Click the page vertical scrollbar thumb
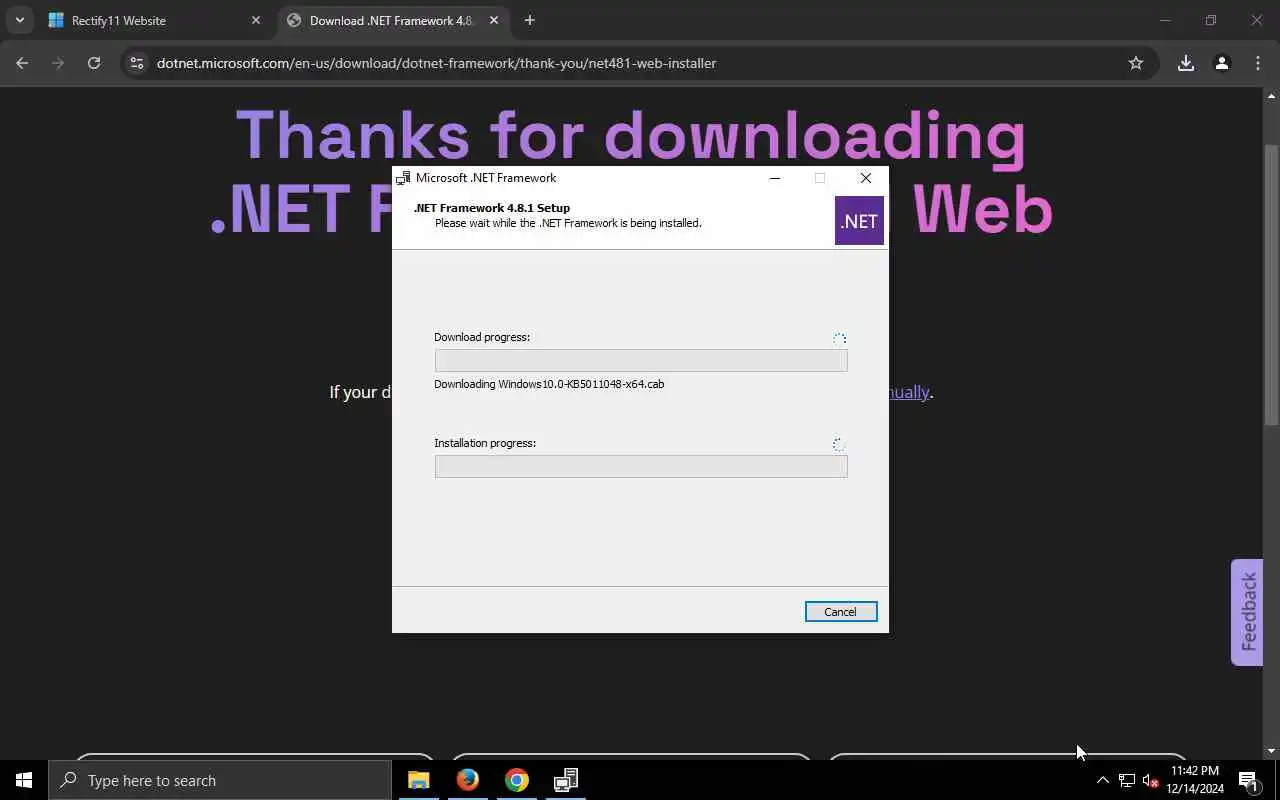The width and height of the screenshot is (1280, 800). pyautogui.click(x=1271, y=285)
